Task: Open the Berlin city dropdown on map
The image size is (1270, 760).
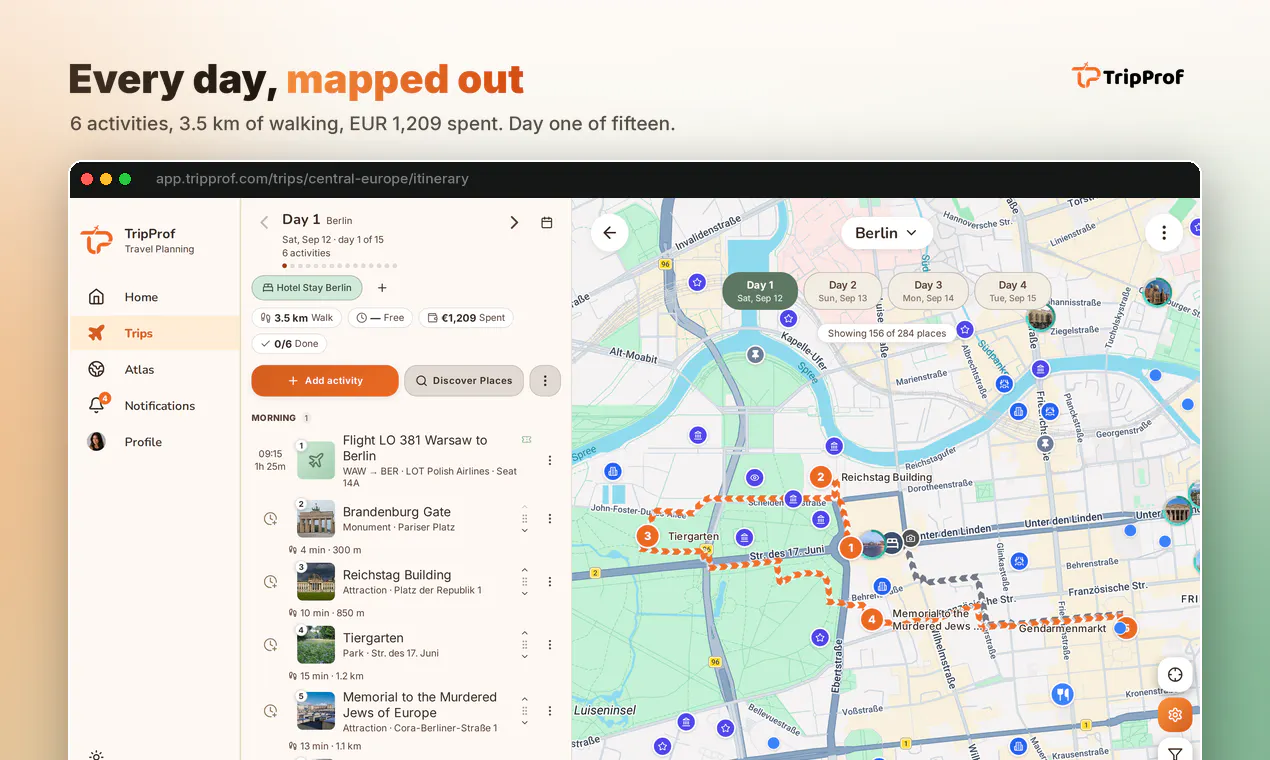Action: (886, 233)
